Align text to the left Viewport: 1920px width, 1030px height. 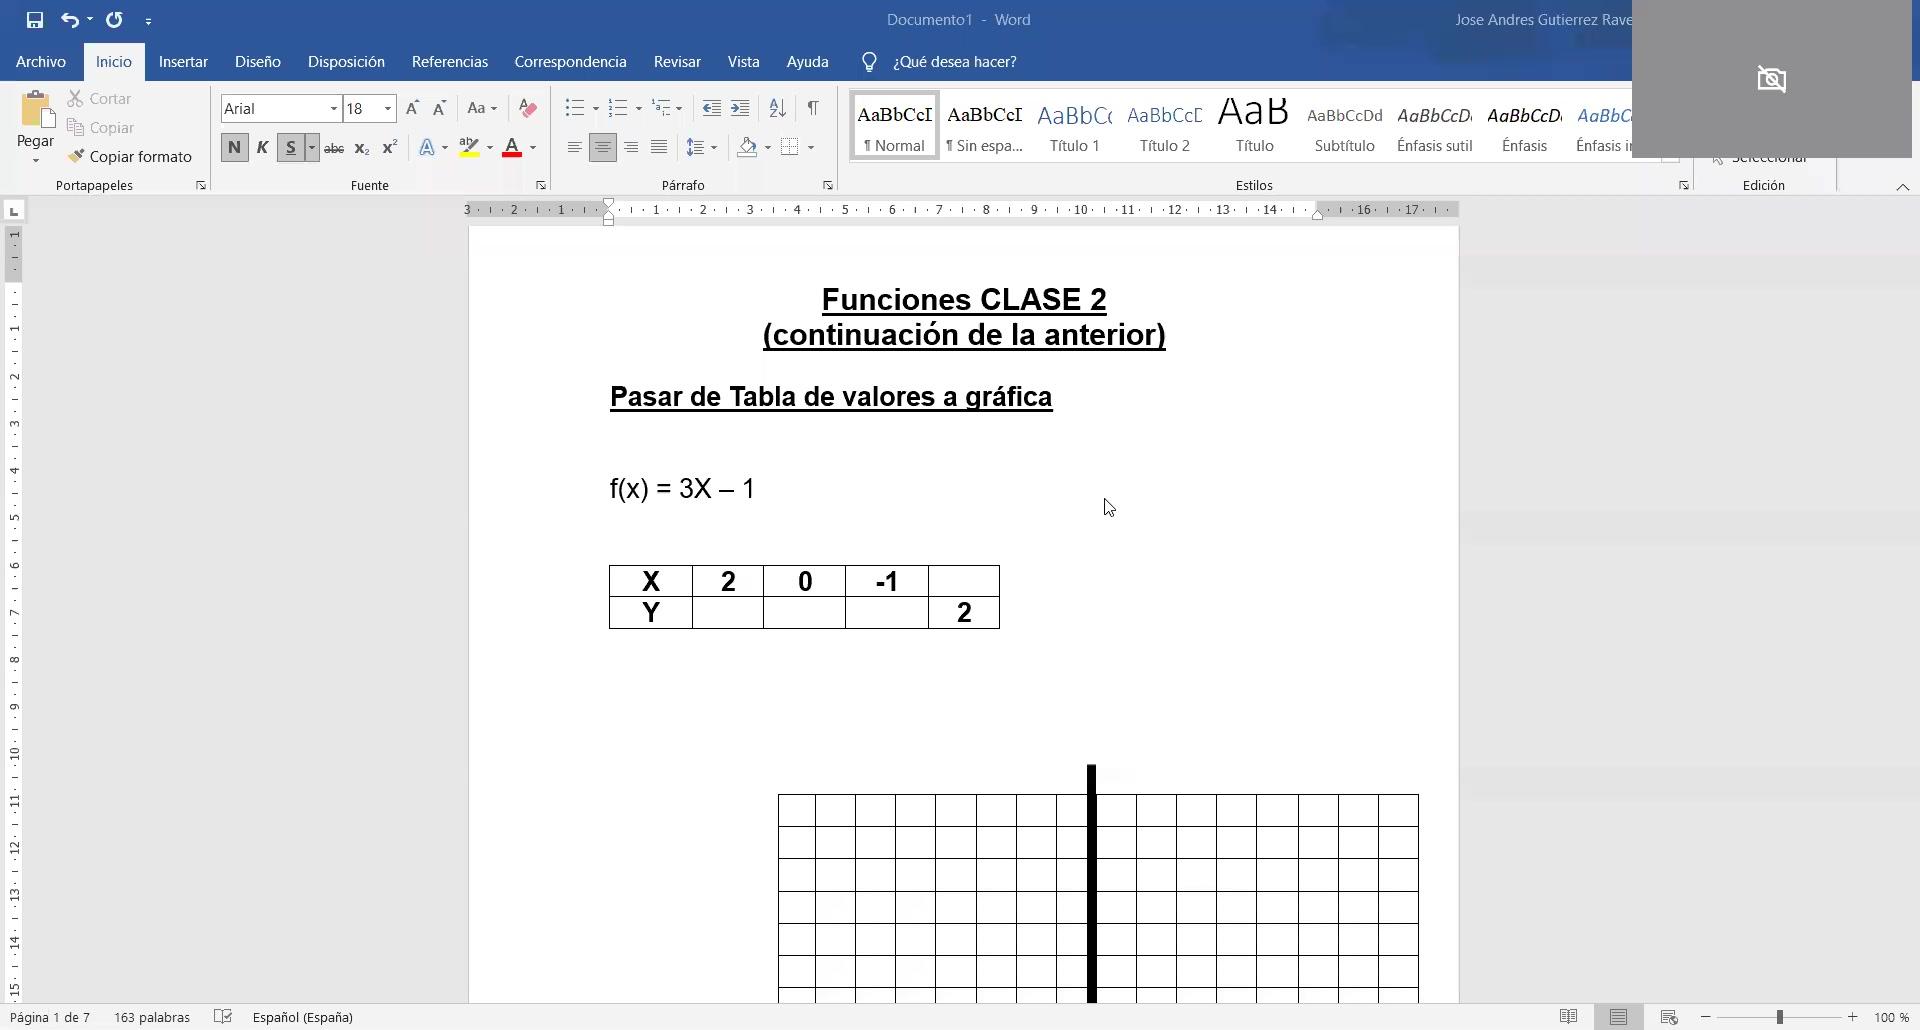pyautogui.click(x=575, y=148)
